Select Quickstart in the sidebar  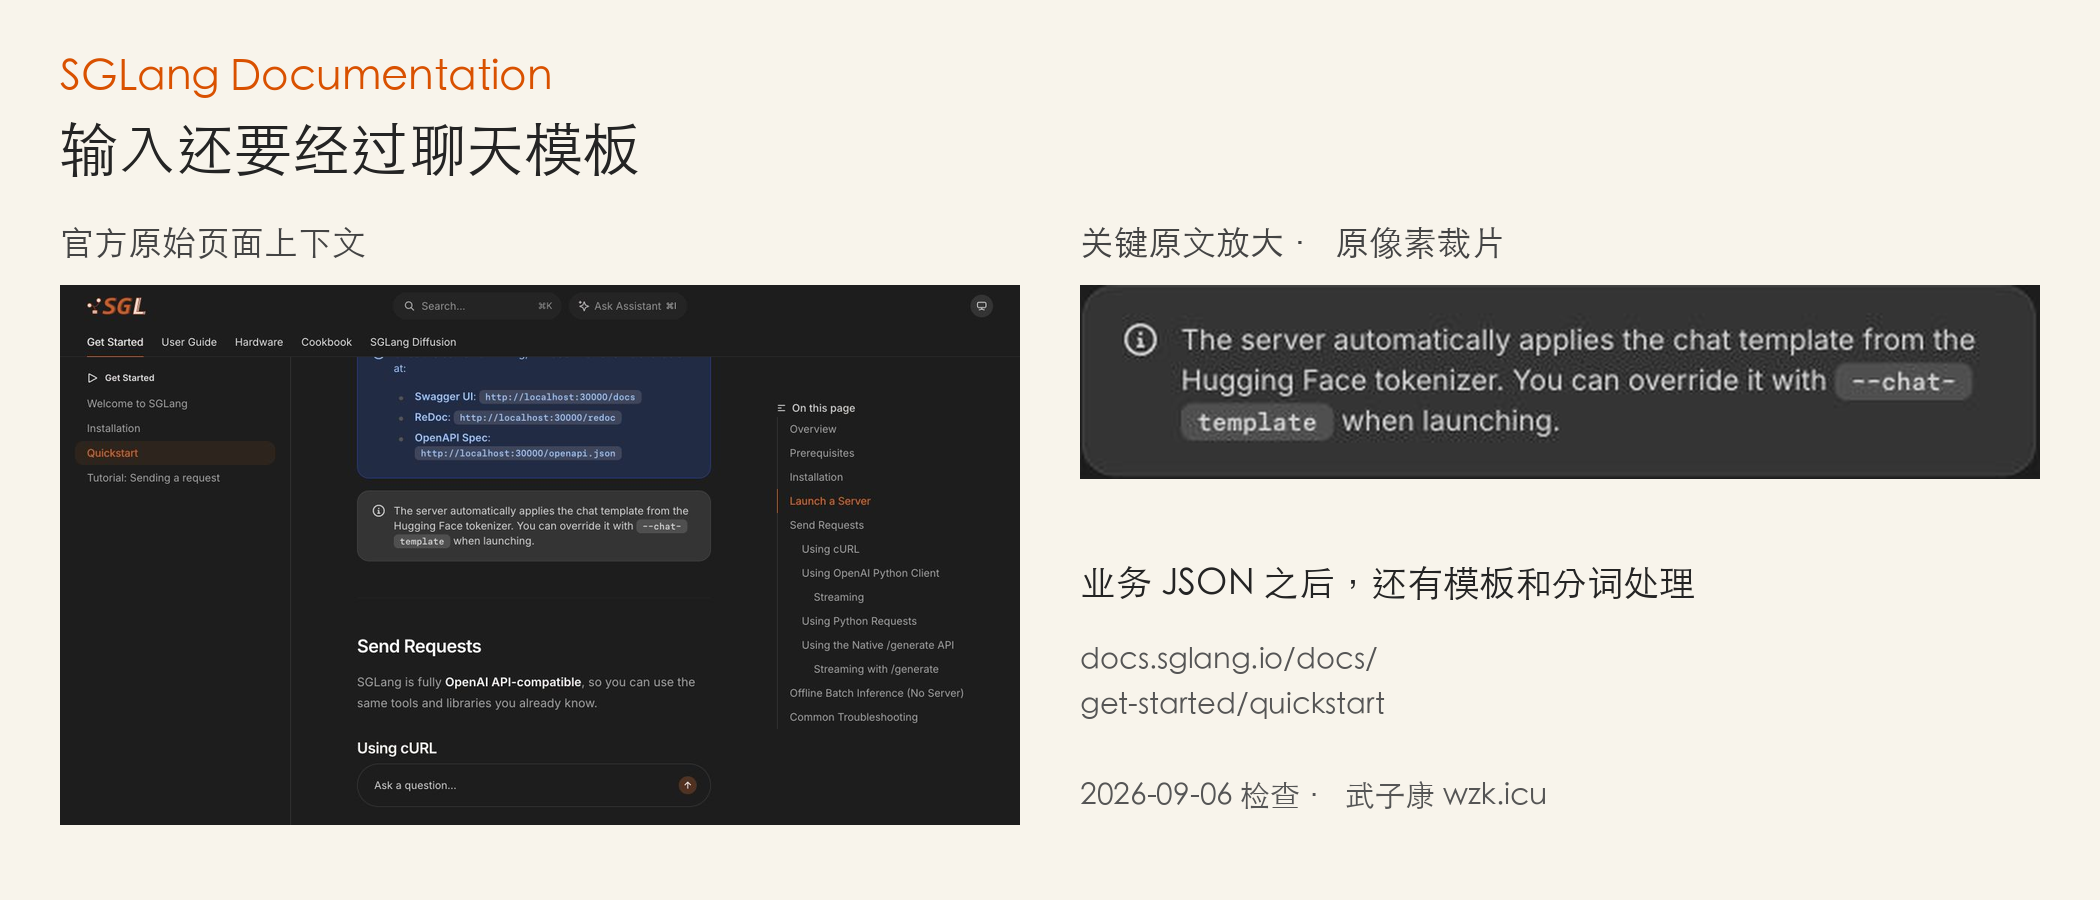(175, 453)
